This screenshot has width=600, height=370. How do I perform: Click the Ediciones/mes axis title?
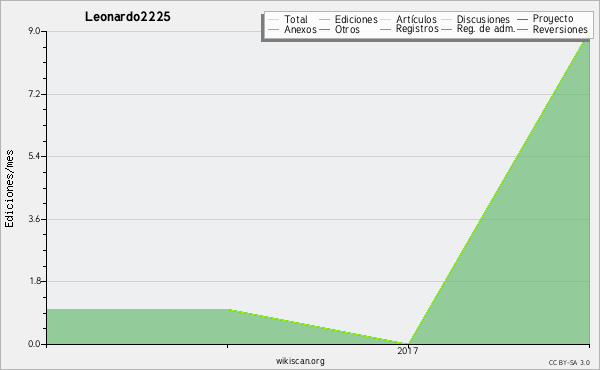point(9,189)
